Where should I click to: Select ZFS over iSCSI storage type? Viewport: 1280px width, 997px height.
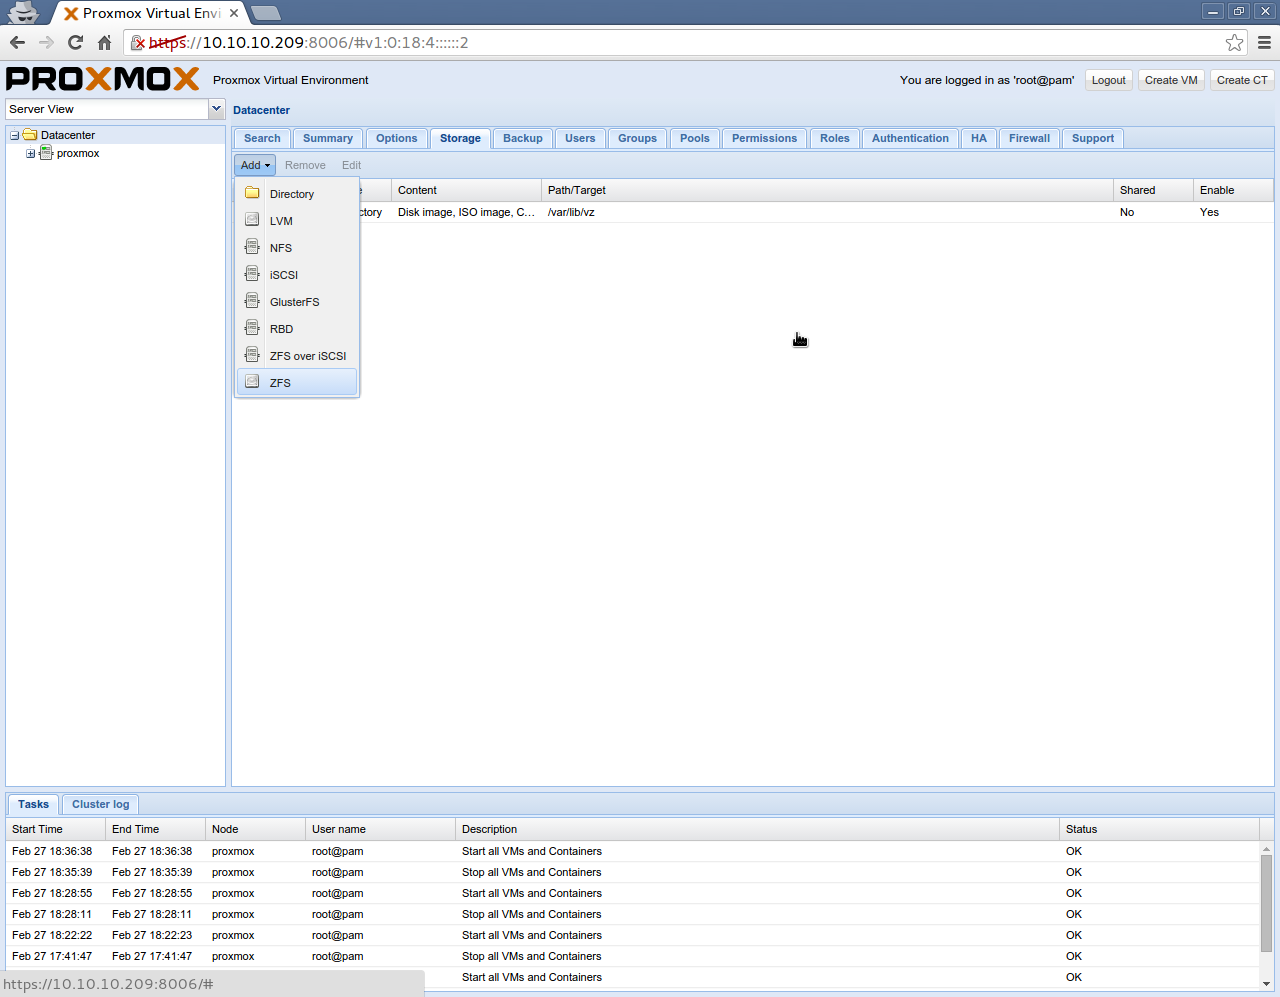click(x=297, y=356)
